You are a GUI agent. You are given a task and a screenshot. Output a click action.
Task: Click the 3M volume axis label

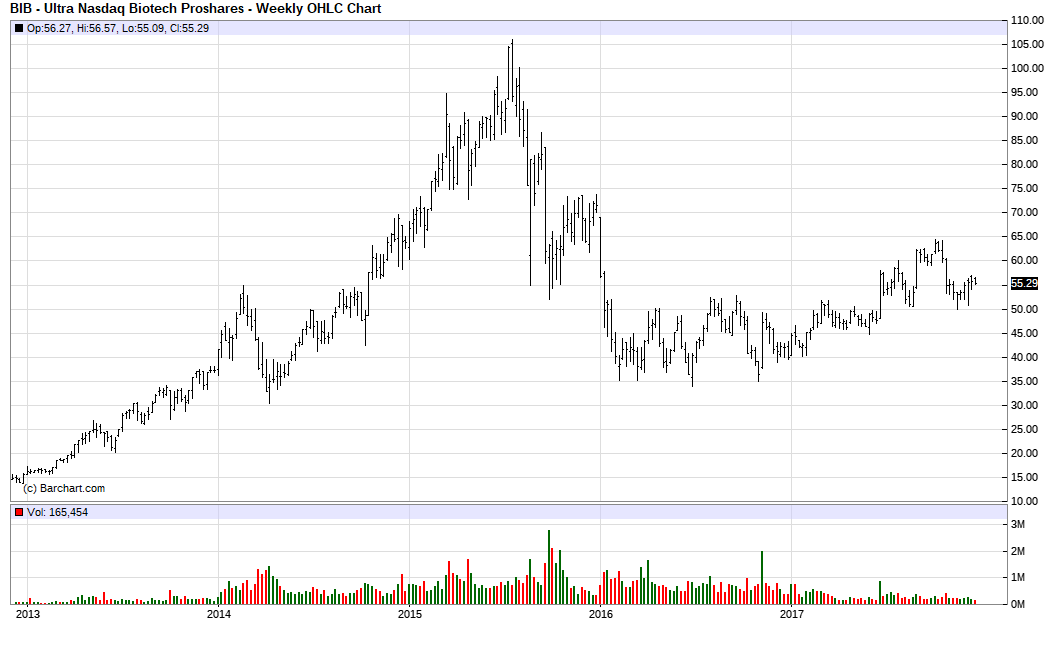pyautogui.click(x=1018, y=525)
